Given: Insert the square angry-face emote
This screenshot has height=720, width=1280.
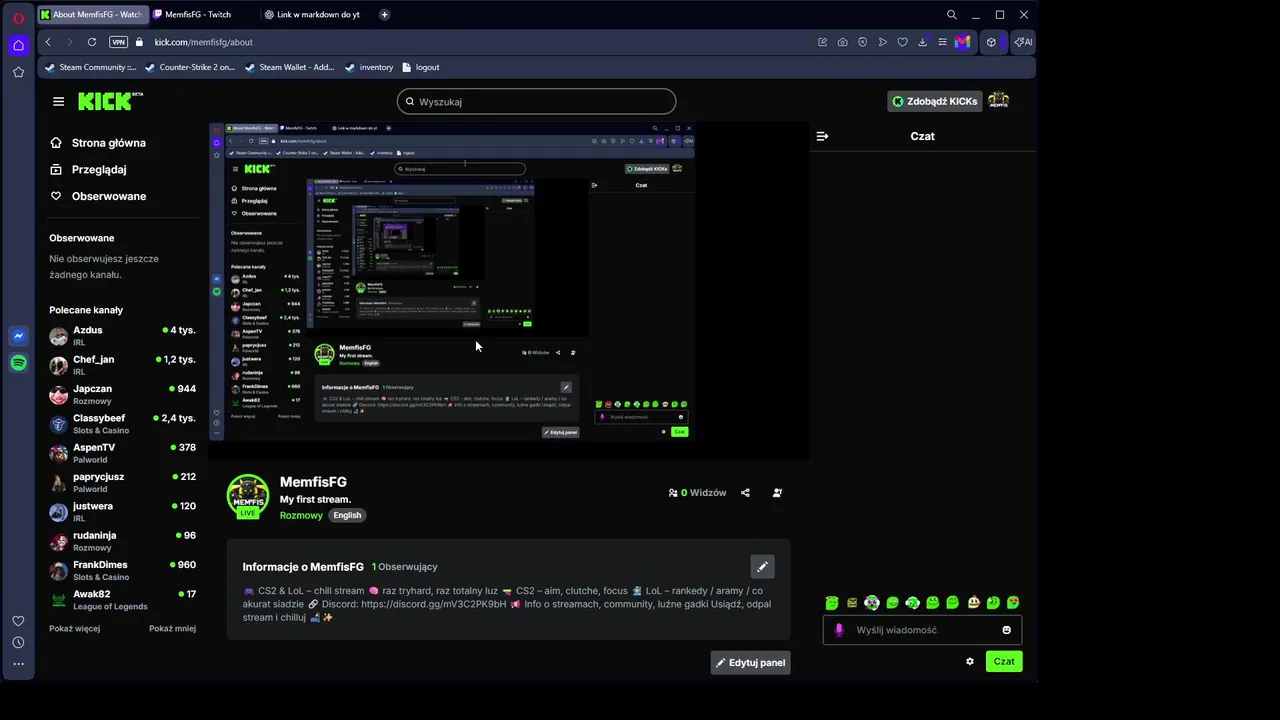Looking at the screenshot, I should coord(852,602).
